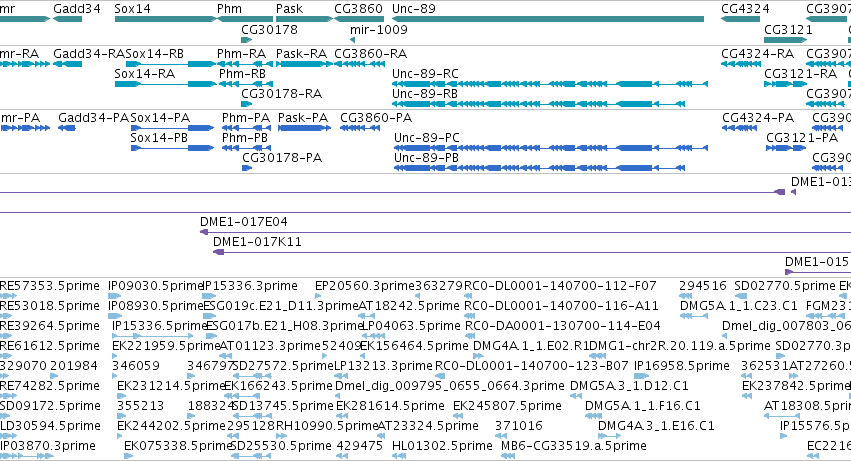Click the CG3860-RA transcript label
851x461 pixels.
pyautogui.click(x=371, y=54)
